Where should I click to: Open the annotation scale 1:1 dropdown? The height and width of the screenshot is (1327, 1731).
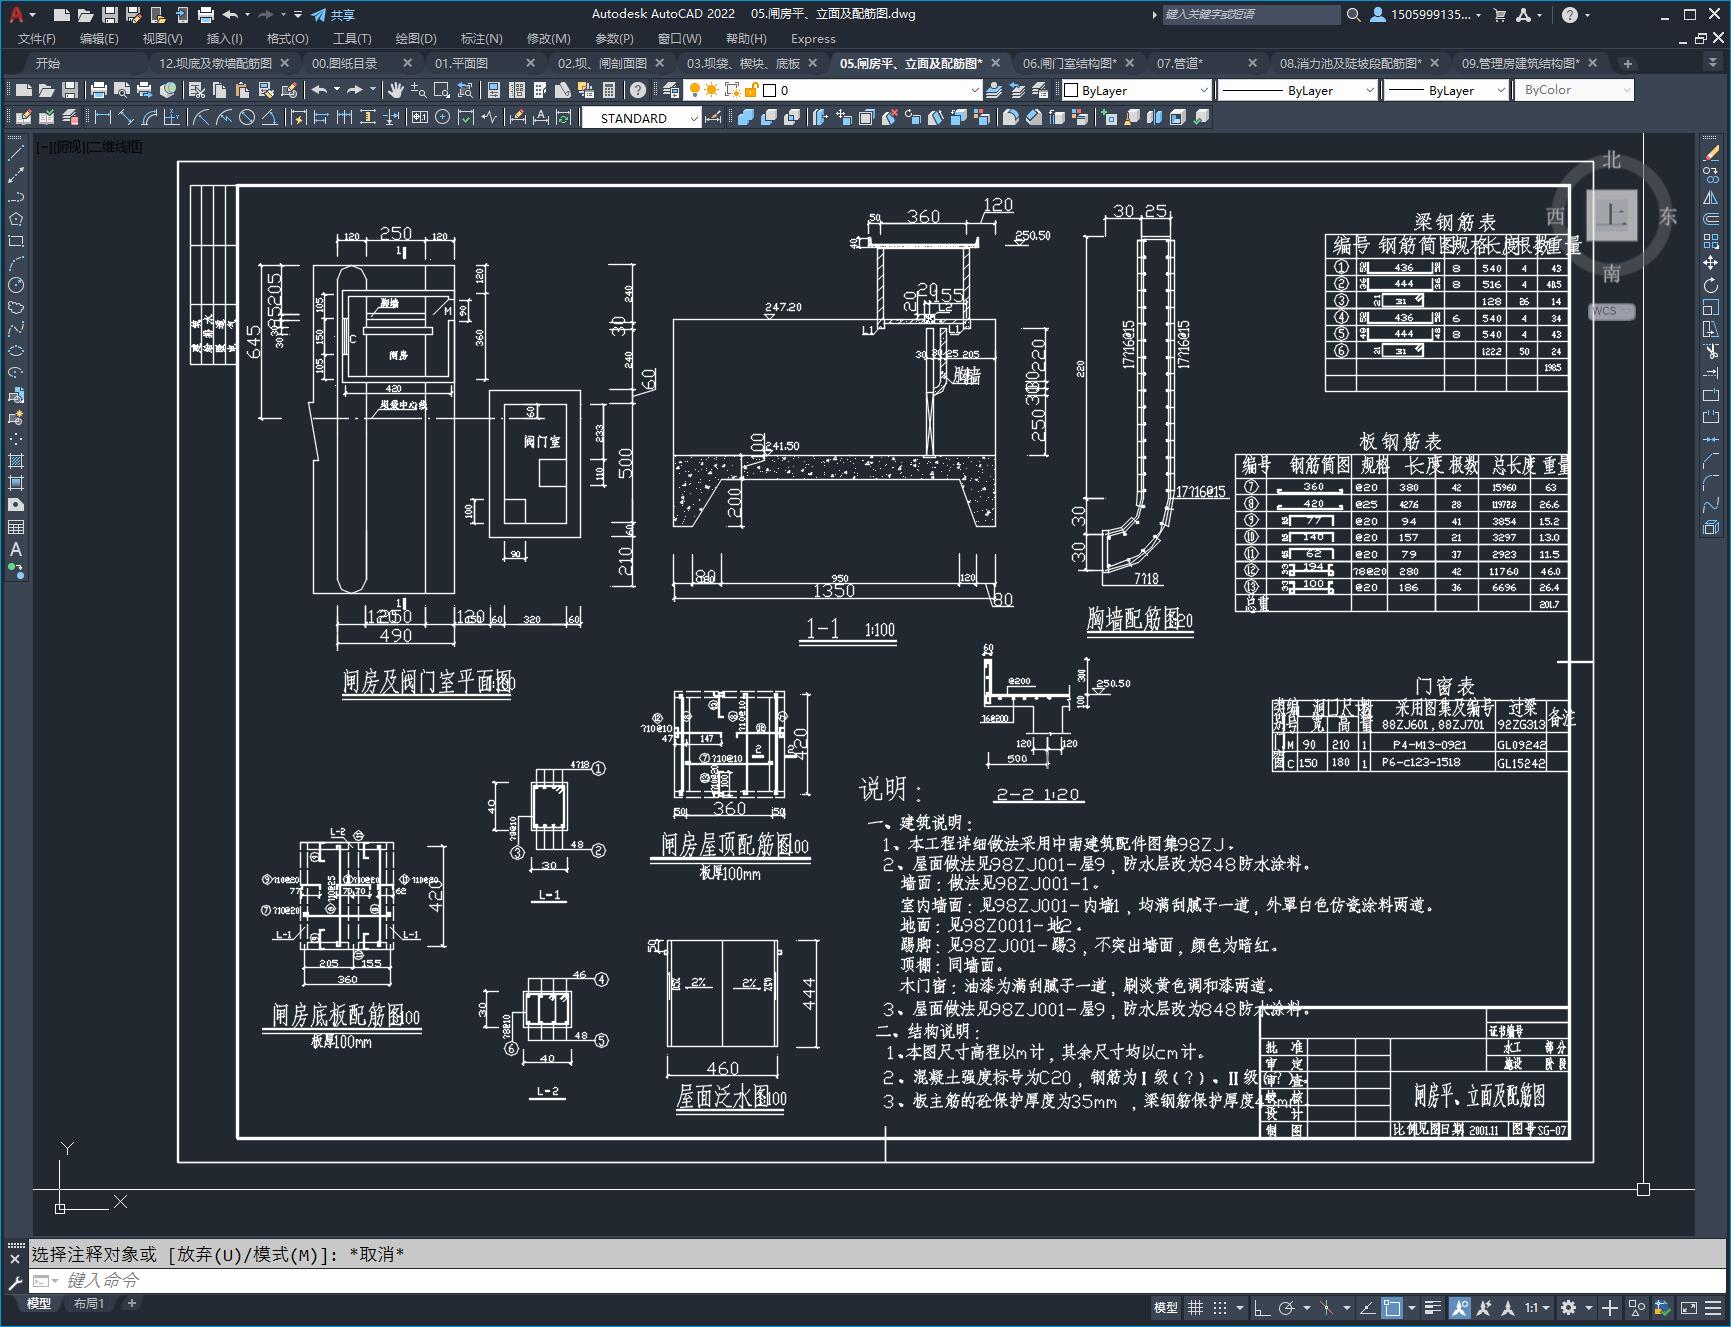(x=1537, y=1307)
